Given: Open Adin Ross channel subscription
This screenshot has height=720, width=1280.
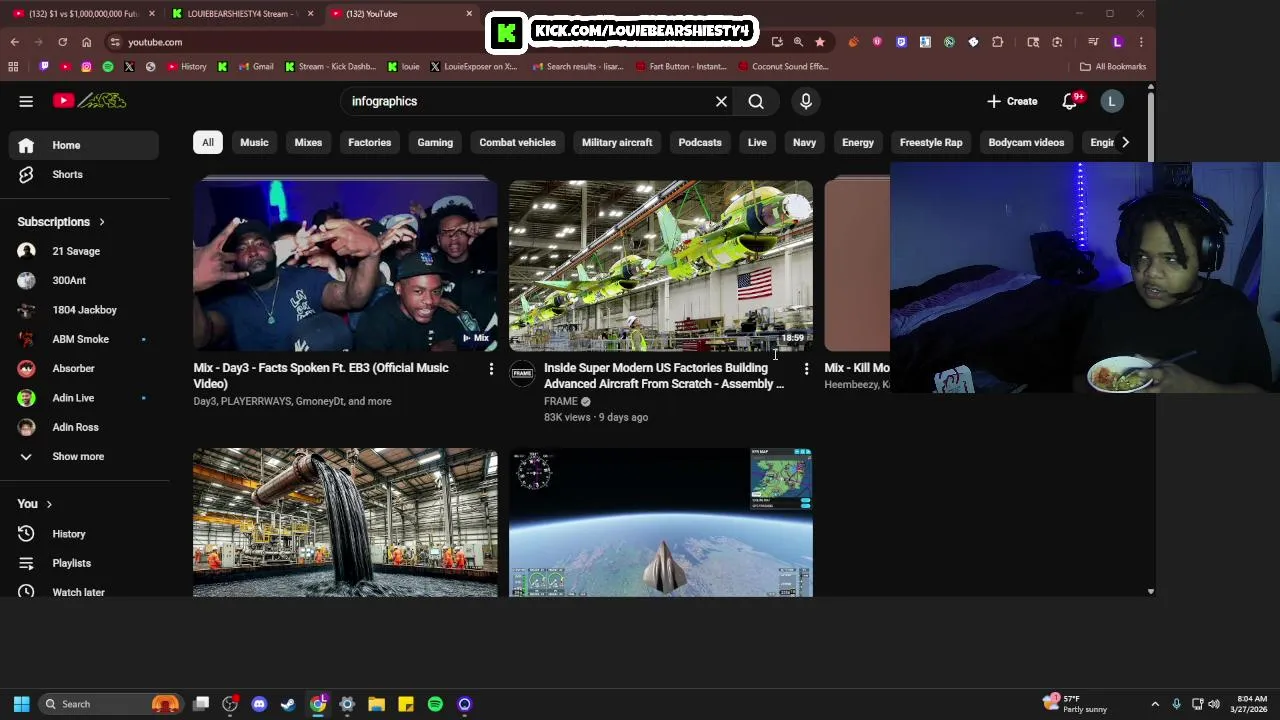Looking at the screenshot, I should pyautogui.click(x=84, y=427).
